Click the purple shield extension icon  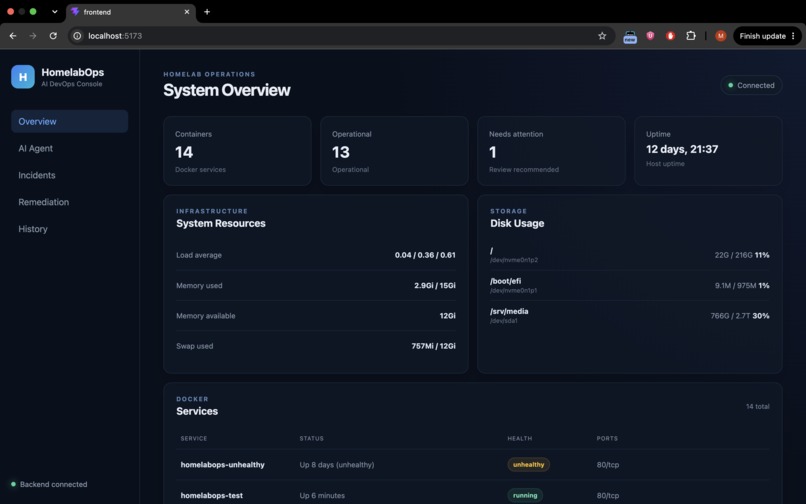tap(650, 35)
